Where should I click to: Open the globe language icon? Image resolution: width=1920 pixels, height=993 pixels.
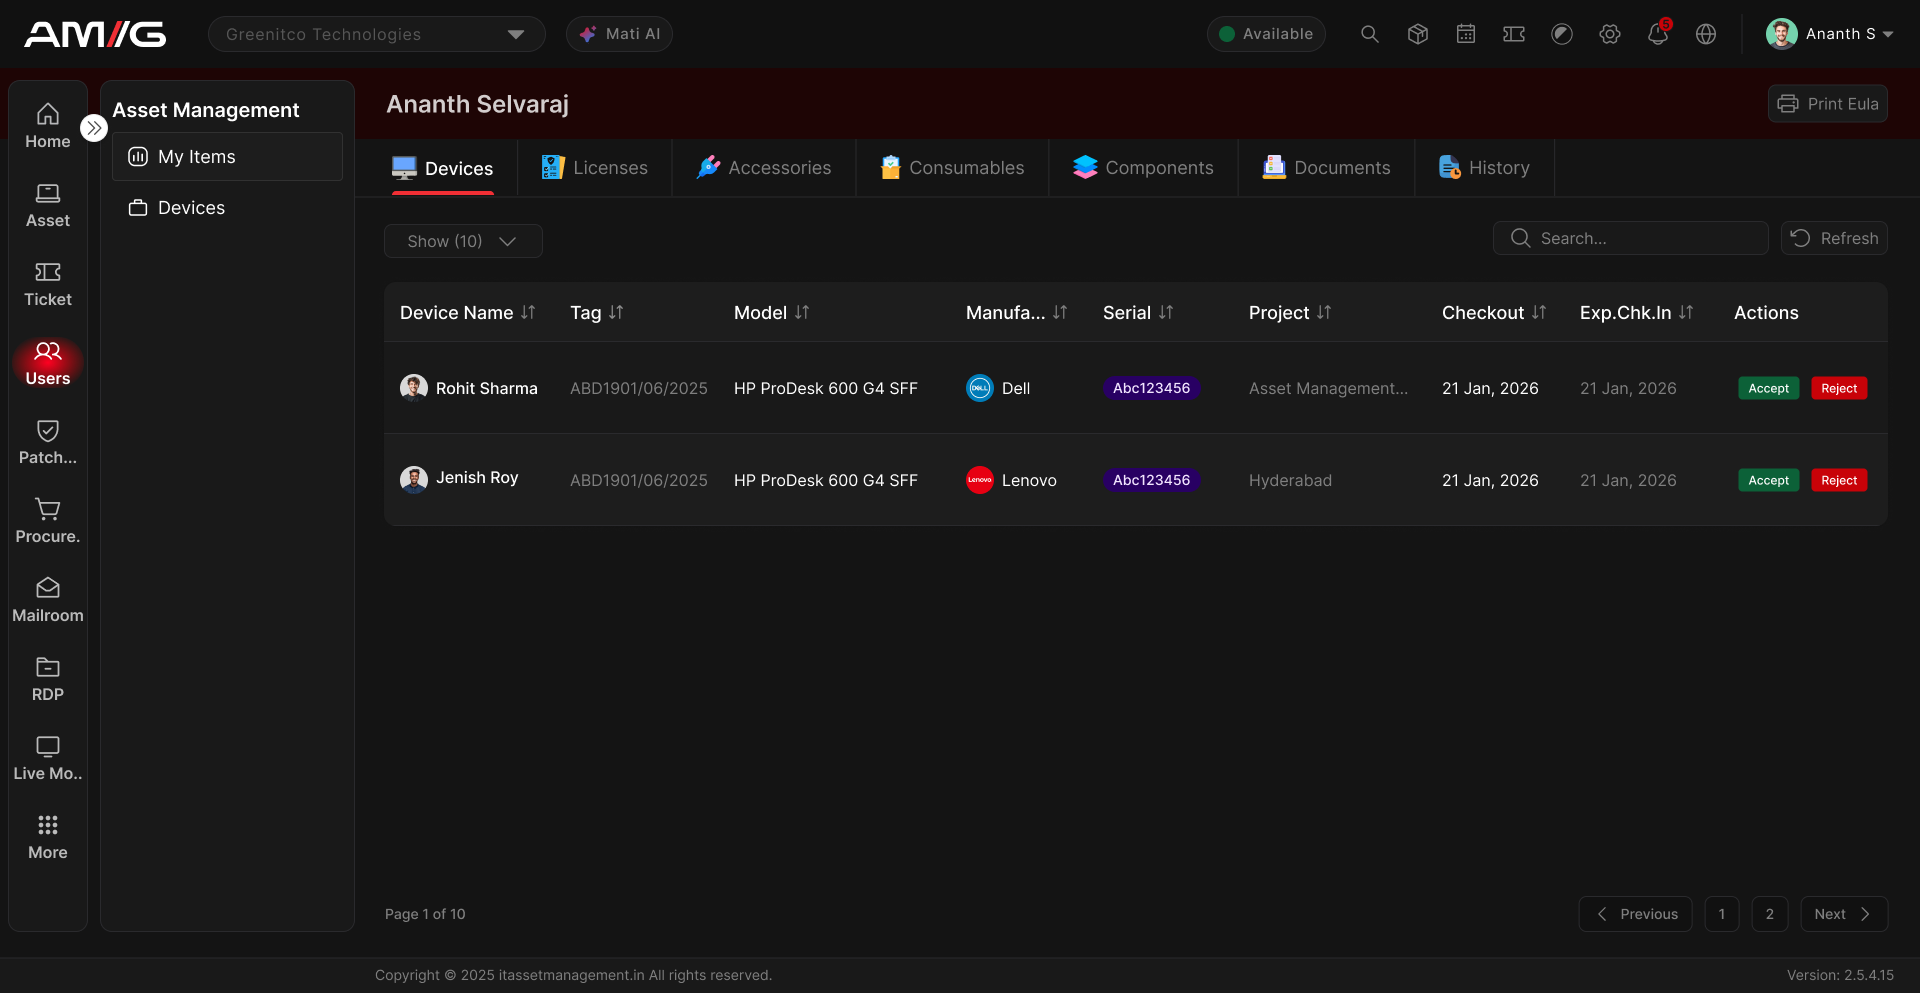(1705, 34)
